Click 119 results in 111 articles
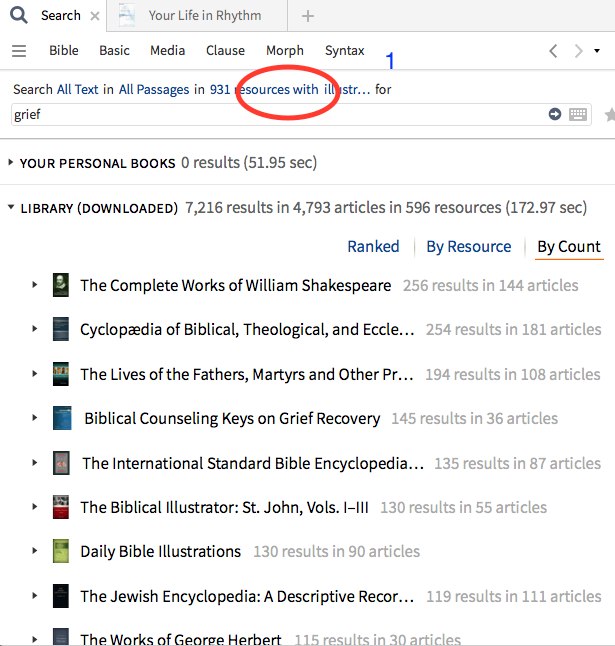The width and height of the screenshot is (615, 646). click(x=514, y=596)
